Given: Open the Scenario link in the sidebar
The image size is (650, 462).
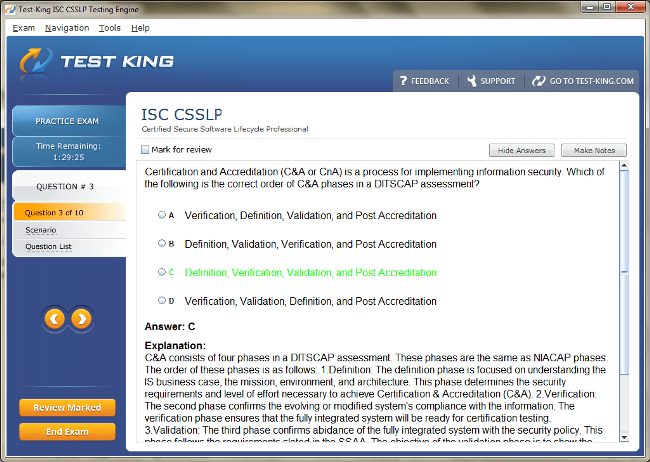Looking at the screenshot, I should [41, 230].
